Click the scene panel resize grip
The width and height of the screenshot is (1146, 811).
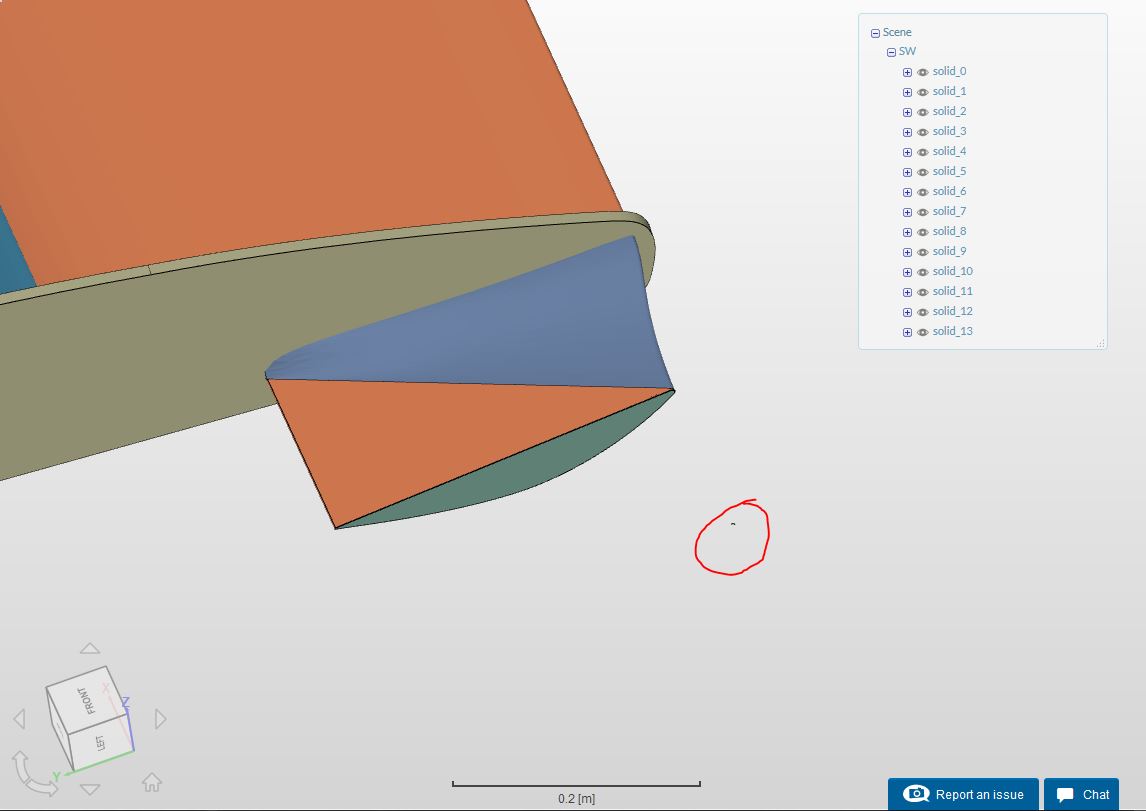(x=1101, y=343)
